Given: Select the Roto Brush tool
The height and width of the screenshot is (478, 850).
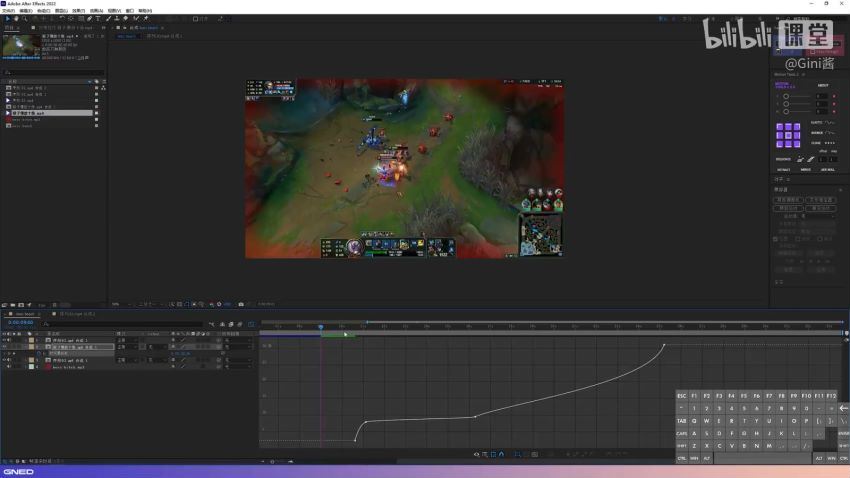Looking at the screenshot, I should pos(136,18).
